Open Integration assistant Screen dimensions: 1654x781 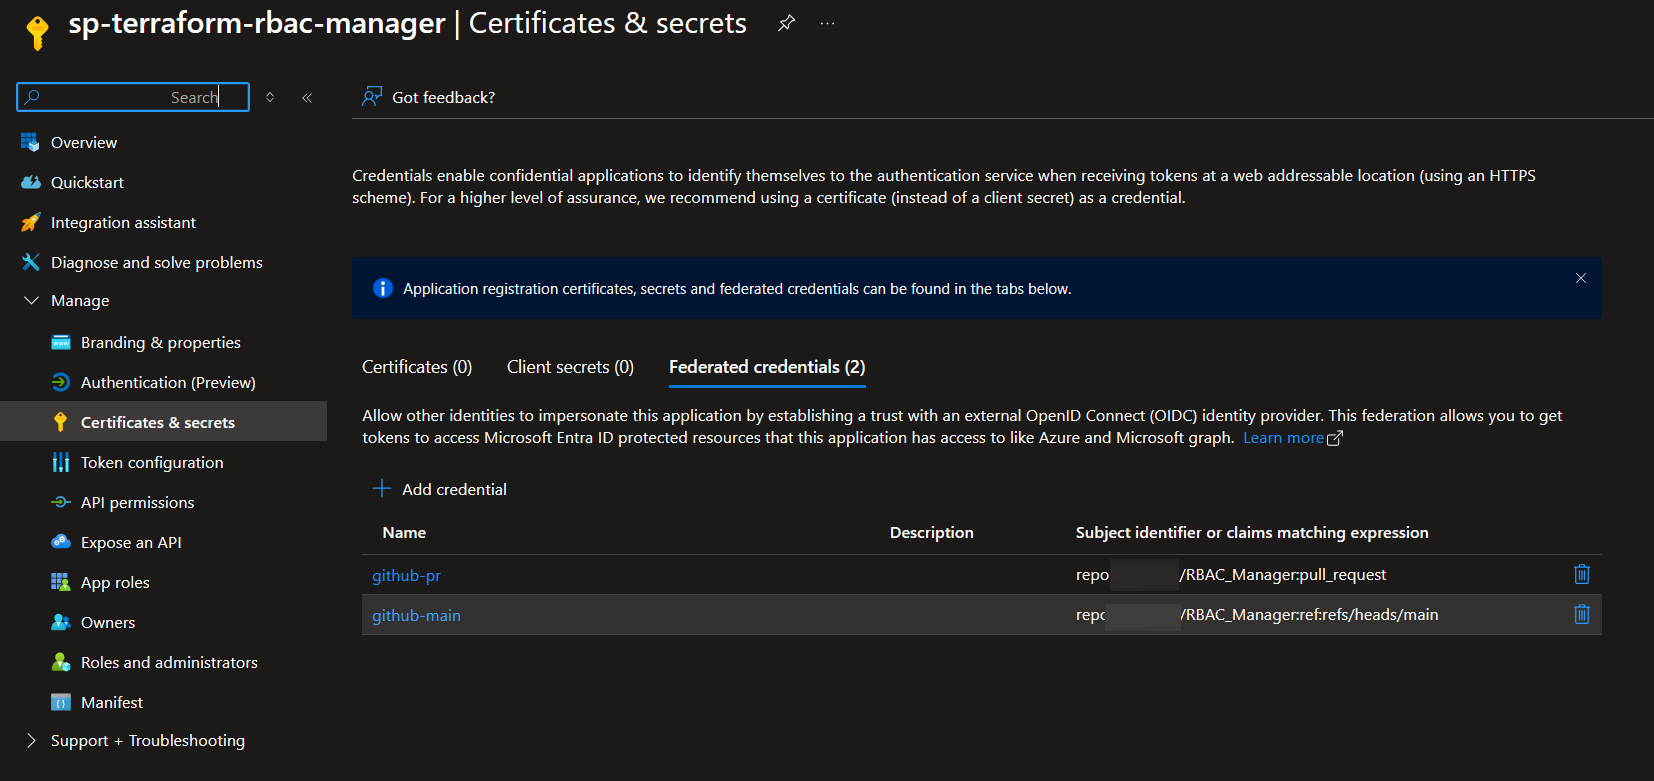123,222
